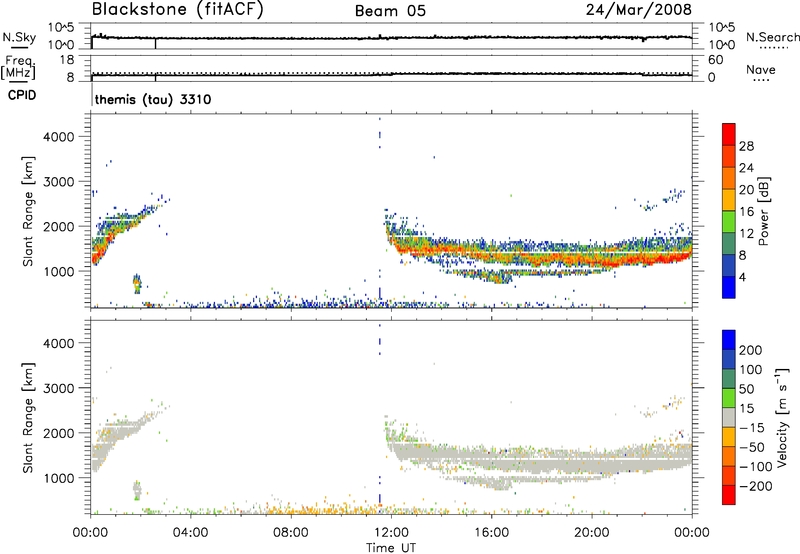Click the '60' Nave scale value
Screen dimensions: 800x554
tap(715, 60)
